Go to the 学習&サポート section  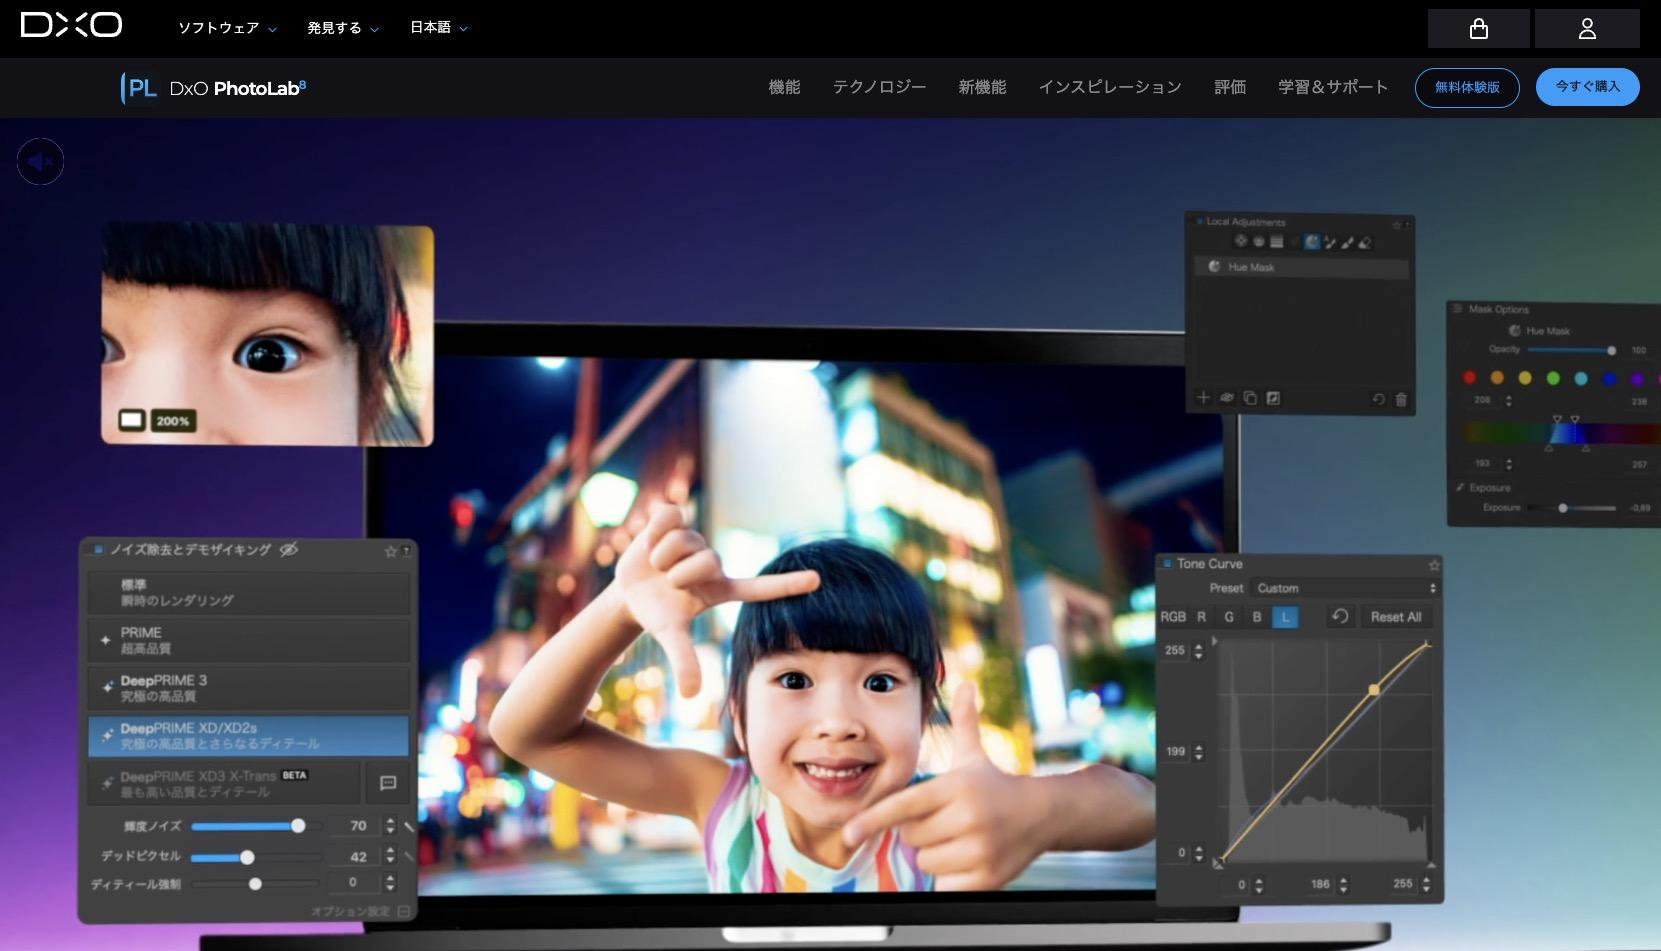1333,87
